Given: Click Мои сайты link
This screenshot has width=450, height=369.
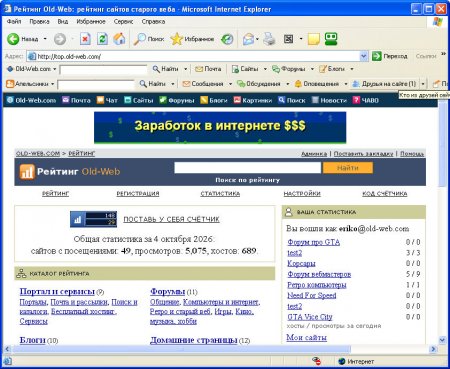Looking at the screenshot, I should pos(306,337).
